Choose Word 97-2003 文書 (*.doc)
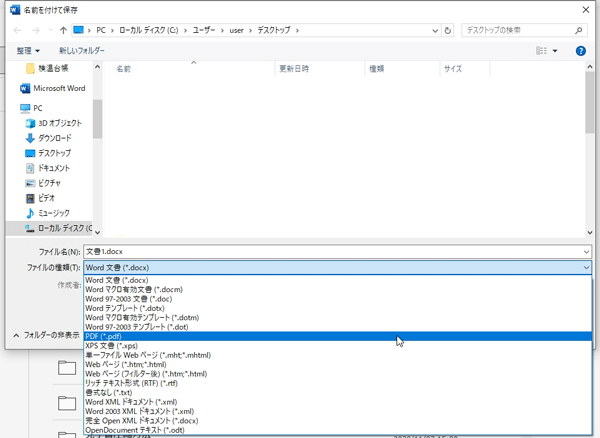 click(338, 299)
